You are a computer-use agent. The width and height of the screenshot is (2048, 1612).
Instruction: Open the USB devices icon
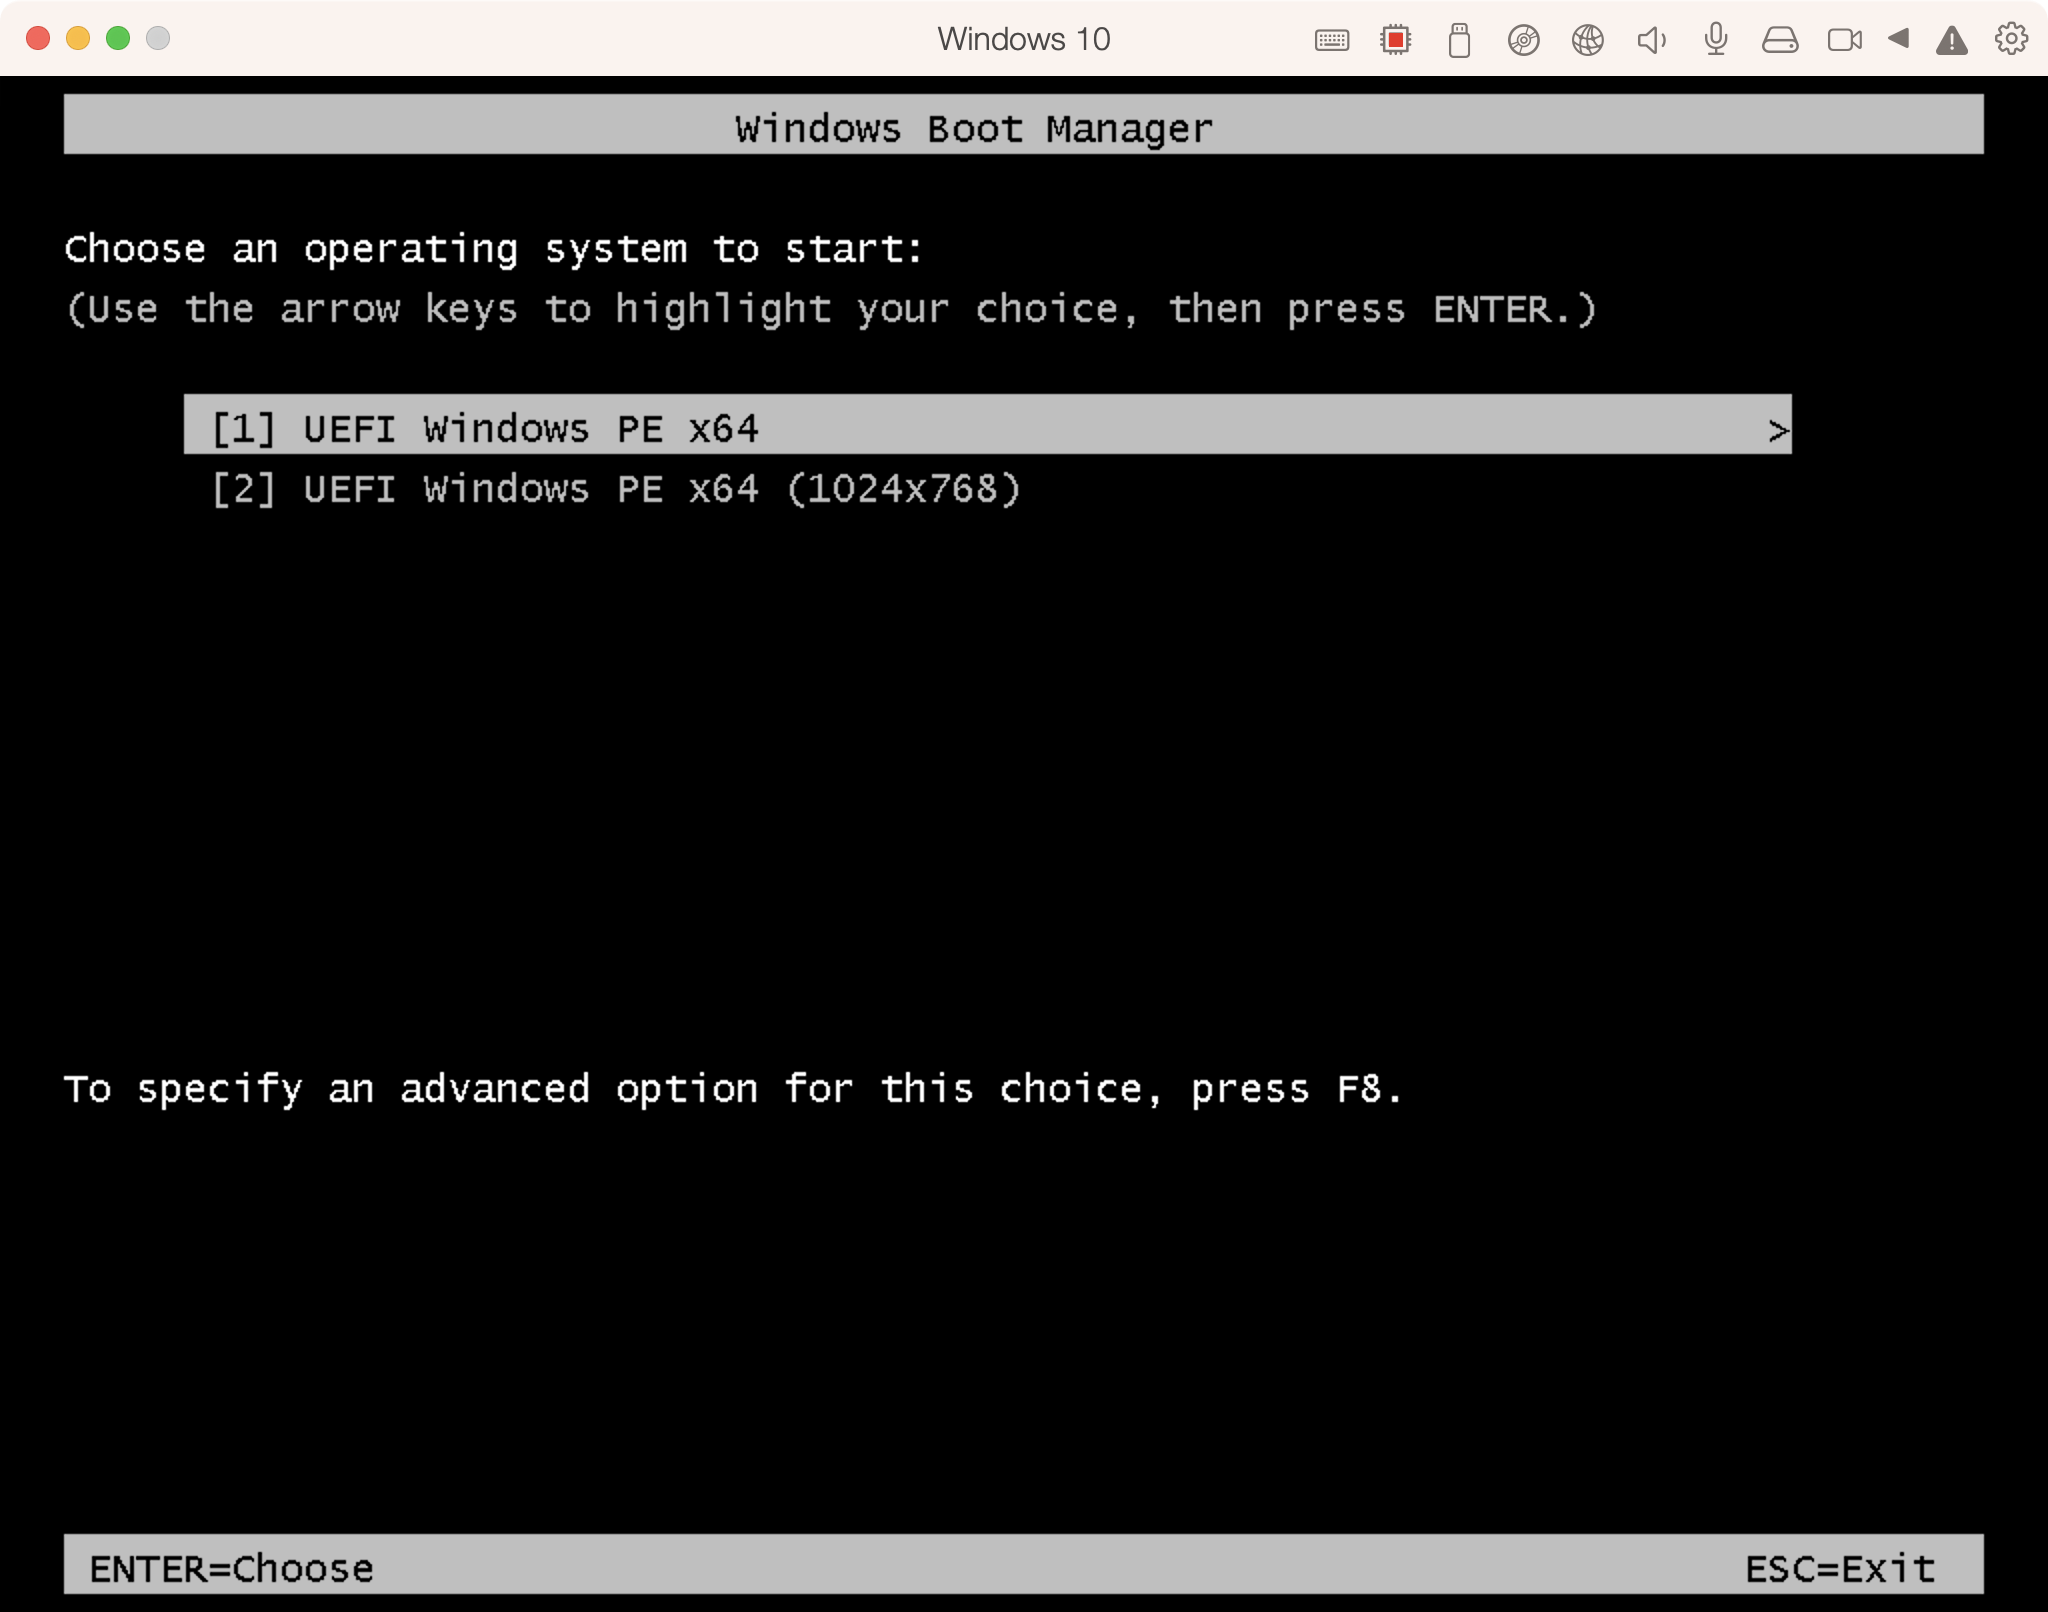point(1459,40)
